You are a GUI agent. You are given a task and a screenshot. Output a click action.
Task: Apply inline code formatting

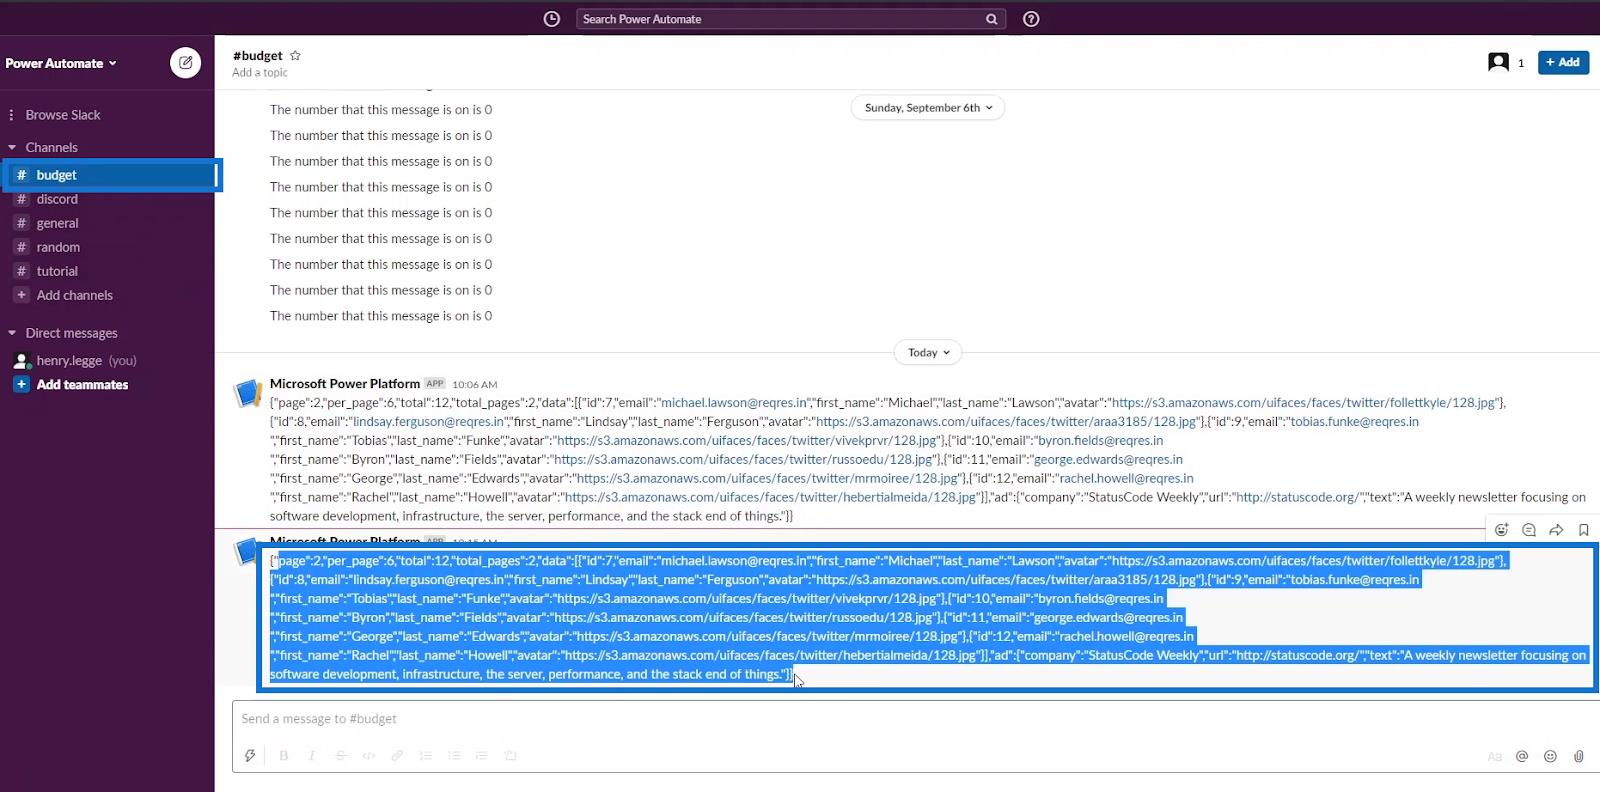pyautogui.click(x=369, y=756)
